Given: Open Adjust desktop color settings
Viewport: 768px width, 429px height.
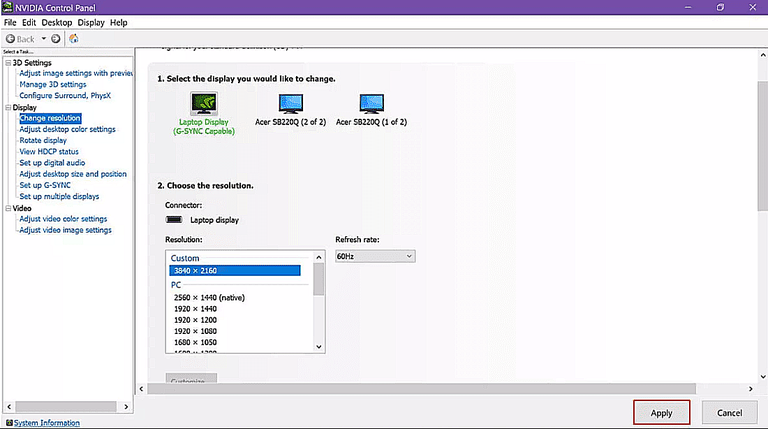Looking at the screenshot, I should point(68,129).
